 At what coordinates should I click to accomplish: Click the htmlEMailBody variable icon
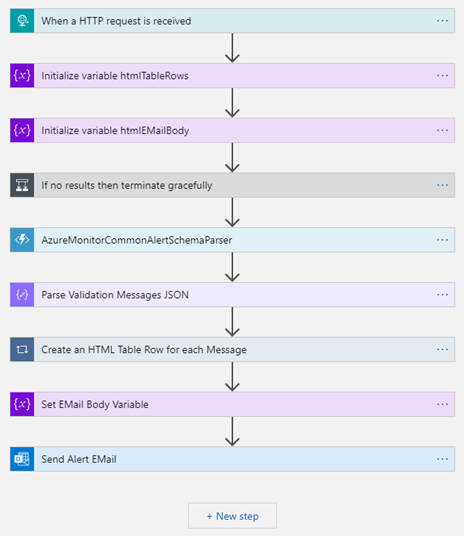coord(22,130)
